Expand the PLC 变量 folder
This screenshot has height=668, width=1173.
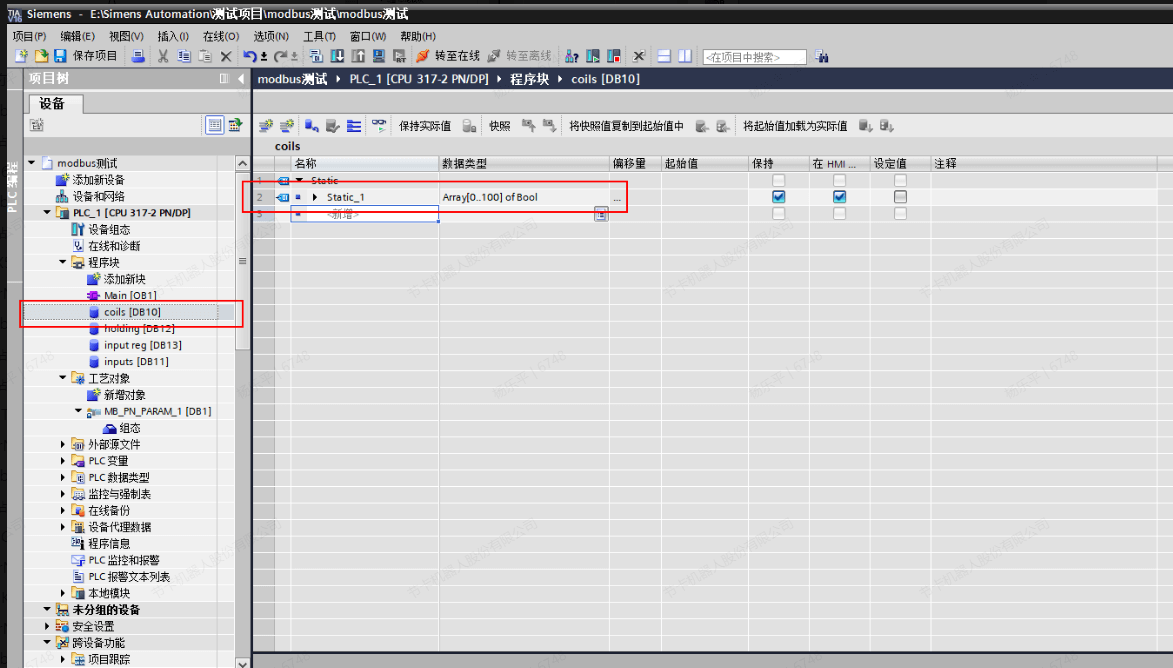coord(63,461)
